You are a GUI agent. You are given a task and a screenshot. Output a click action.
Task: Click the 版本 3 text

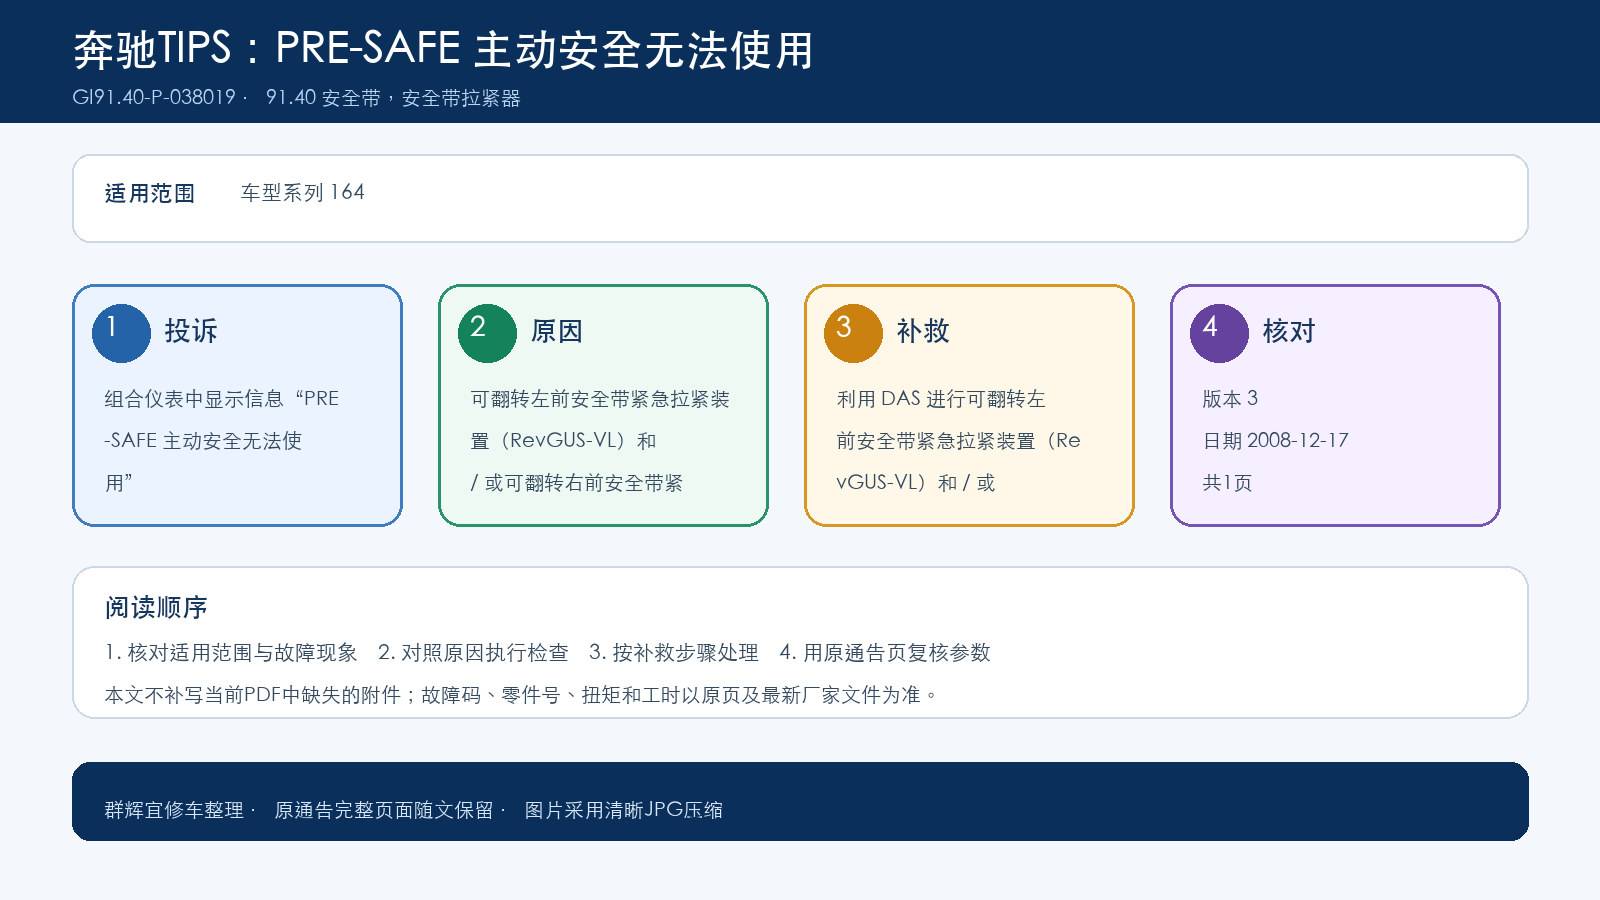[1230, 399]
